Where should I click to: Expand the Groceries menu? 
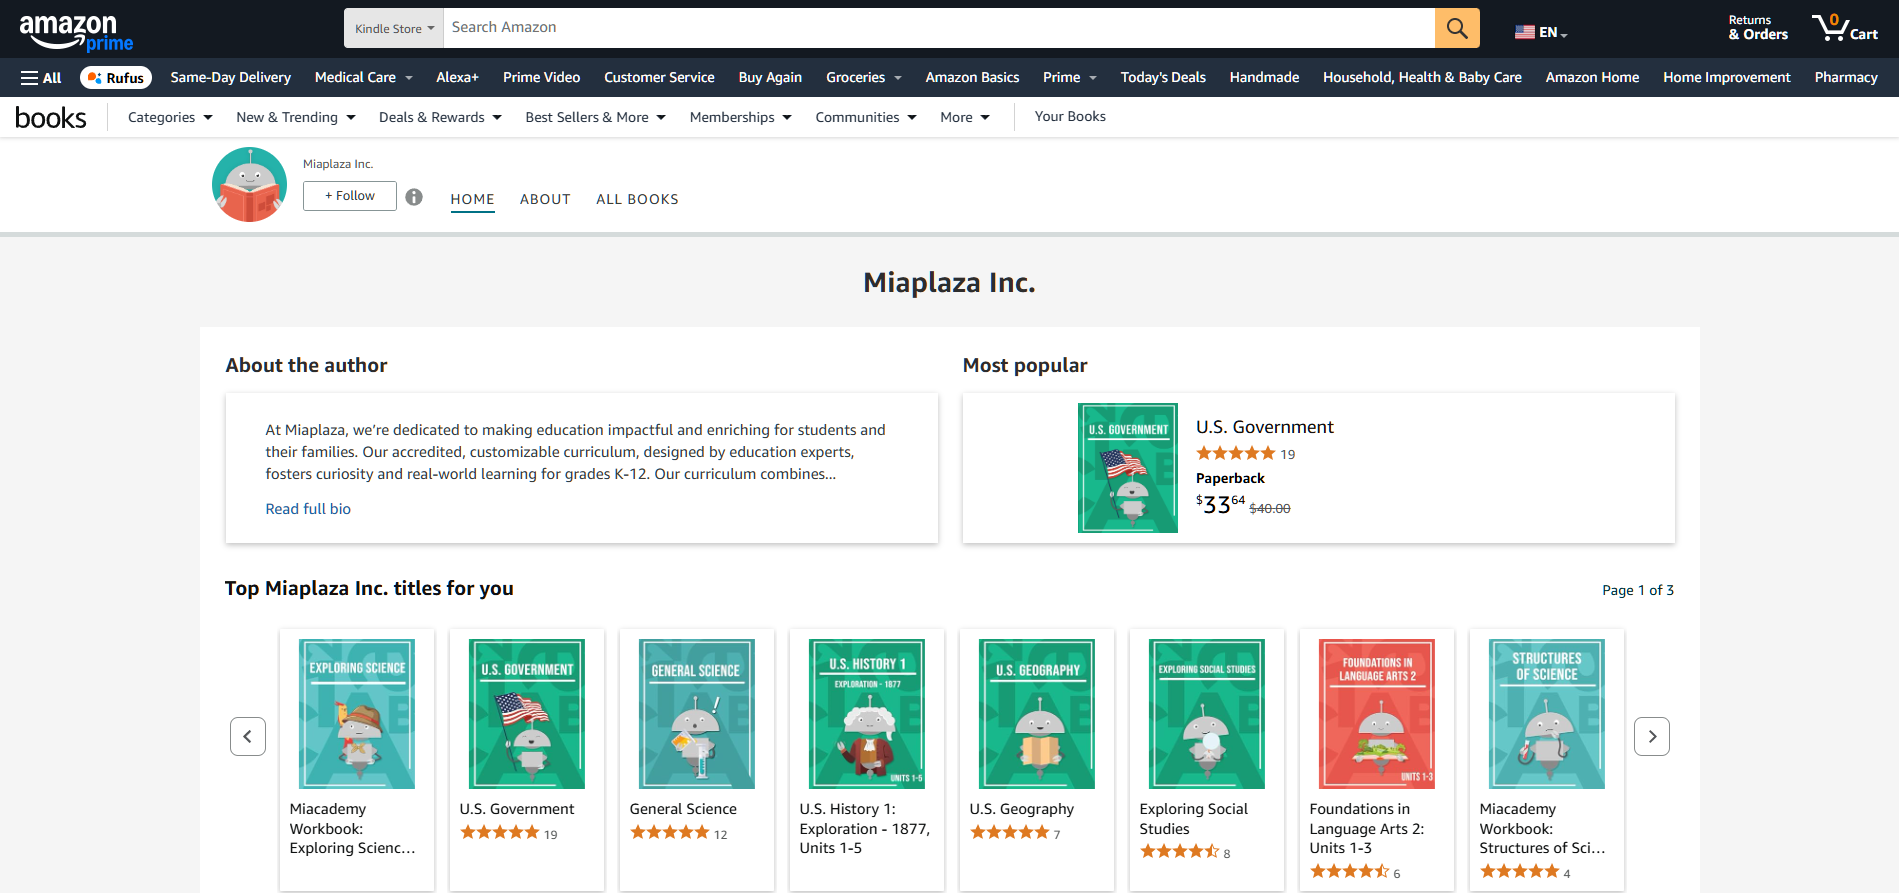coord(864,77)
